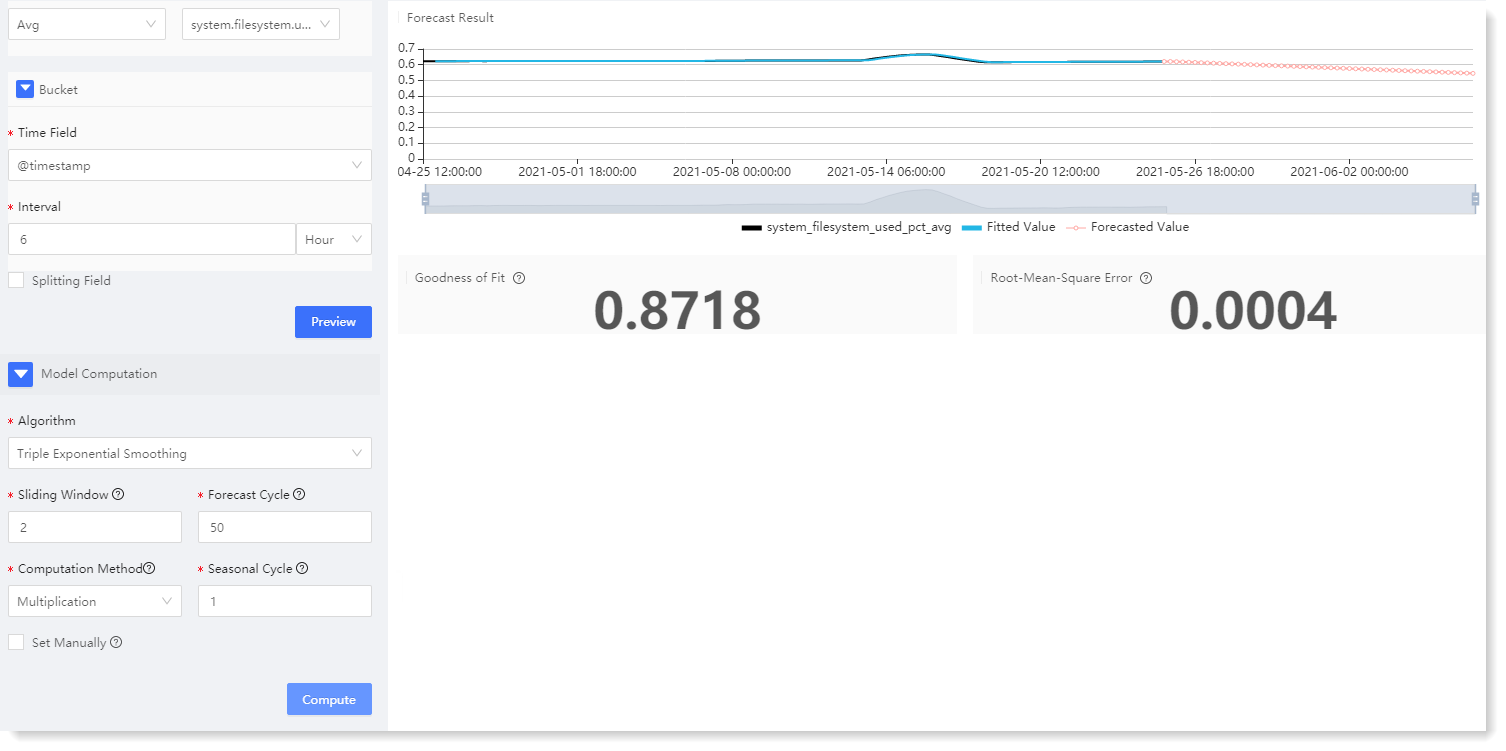Toggle Fitted Value legend series
1506x751 pixels.
(1008, 227)
